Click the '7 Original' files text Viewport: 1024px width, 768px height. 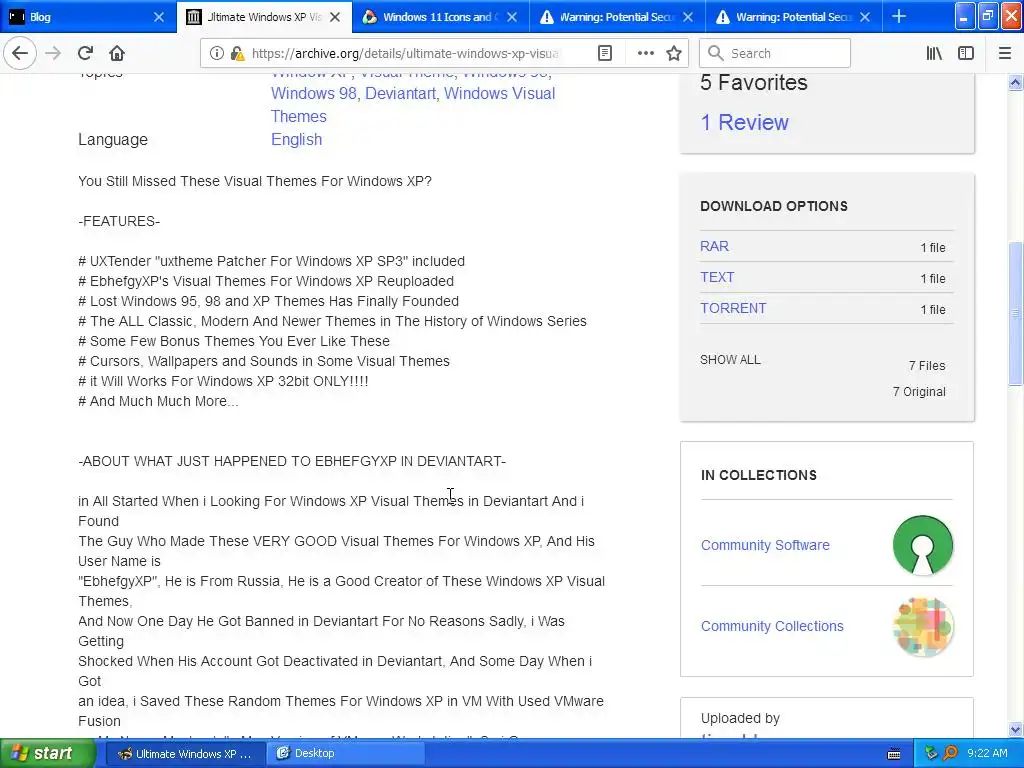919,392
